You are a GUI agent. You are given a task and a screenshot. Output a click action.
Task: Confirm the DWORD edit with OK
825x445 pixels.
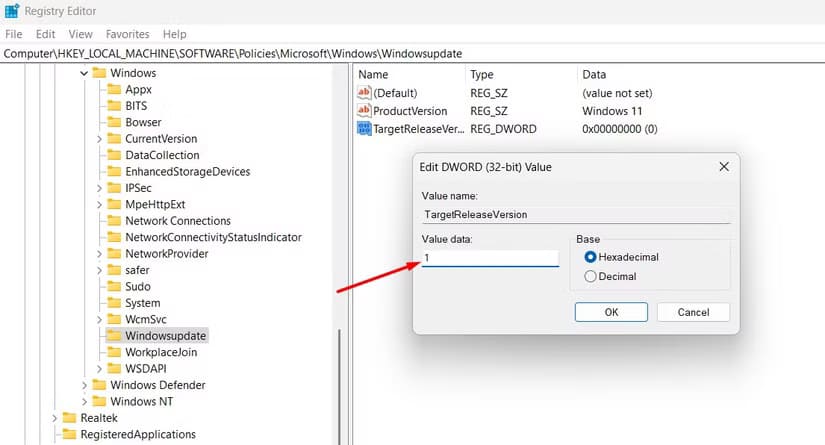pos(611,312)
